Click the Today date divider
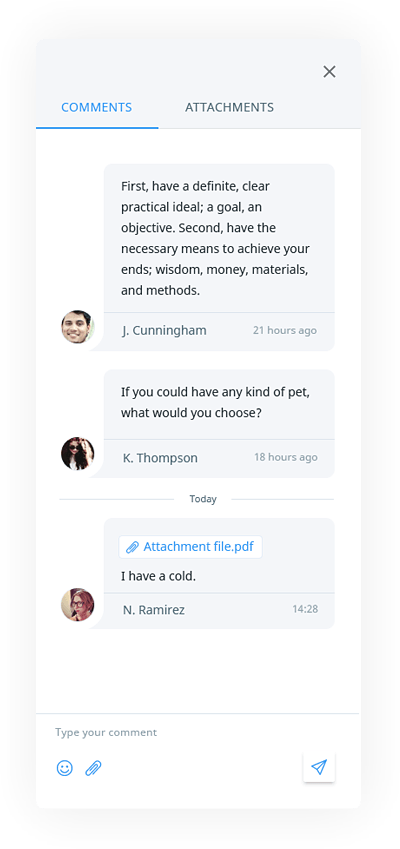The height and width of the screenshot is (849, 400). (x=203, y=499)
